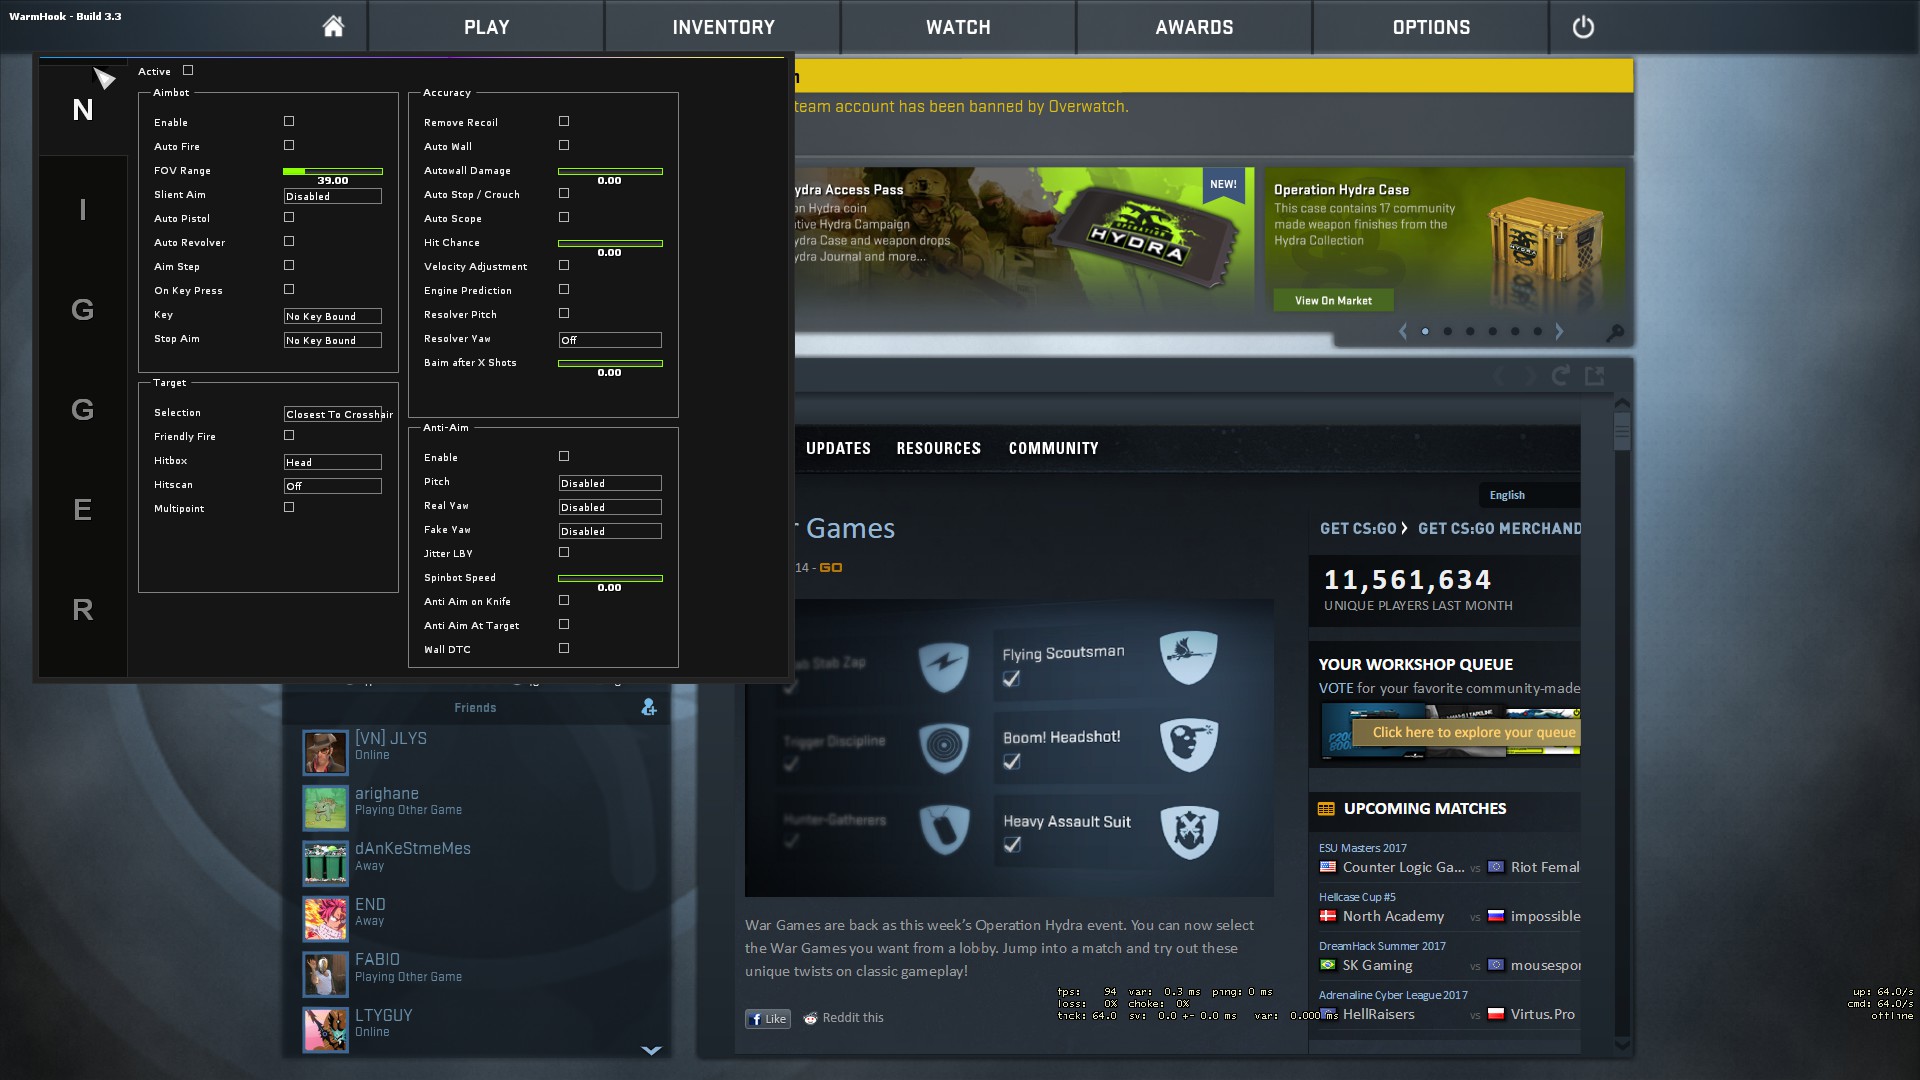Open the AWARDS menu

click(x=1194, y=27)
